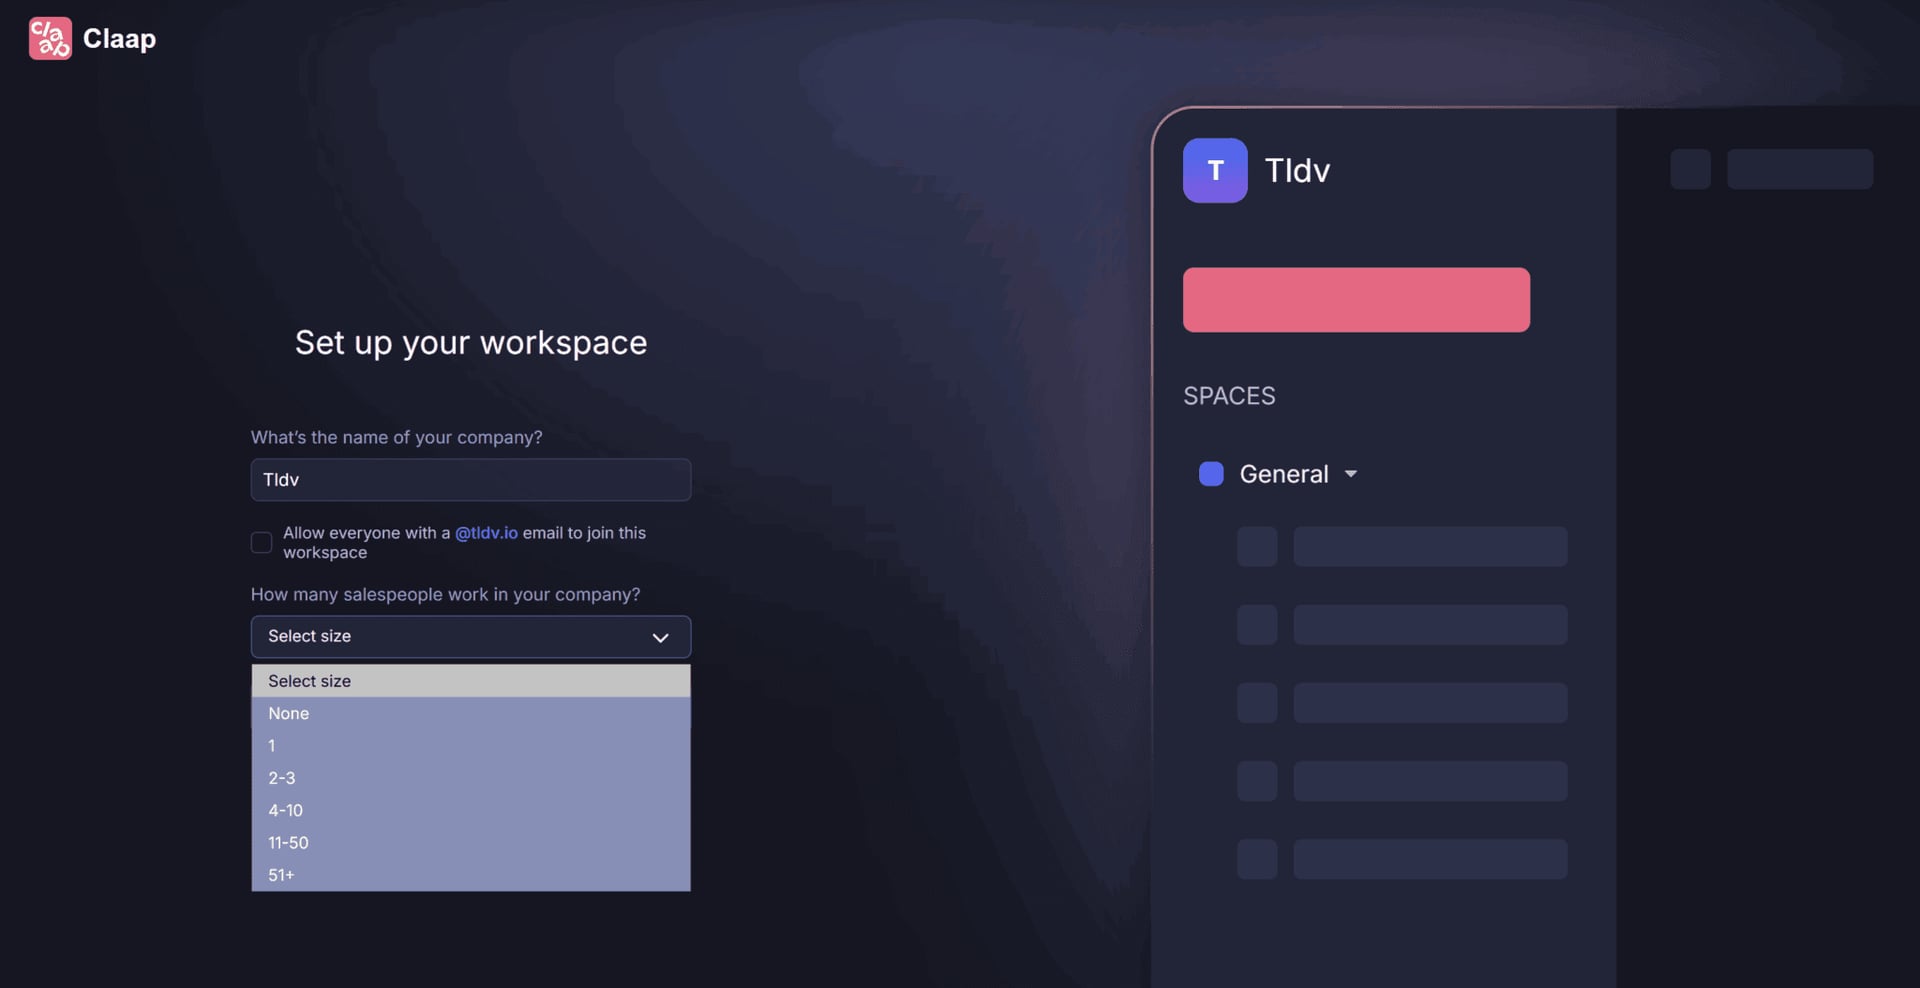The image size is (1920, 988).
Task: Click the Tldv workspace avatar icon
Action: 1215,171
